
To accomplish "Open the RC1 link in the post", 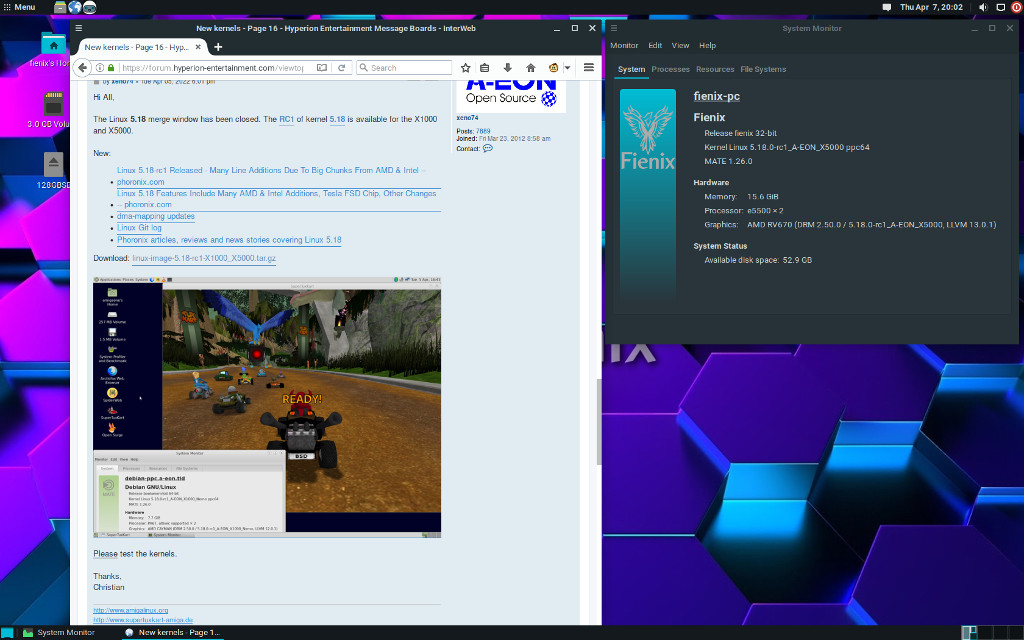I will (287, 119).
